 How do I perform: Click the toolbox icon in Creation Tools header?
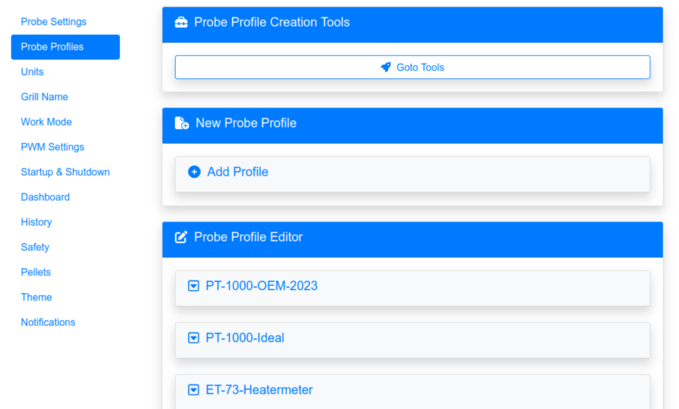[181, 22]
